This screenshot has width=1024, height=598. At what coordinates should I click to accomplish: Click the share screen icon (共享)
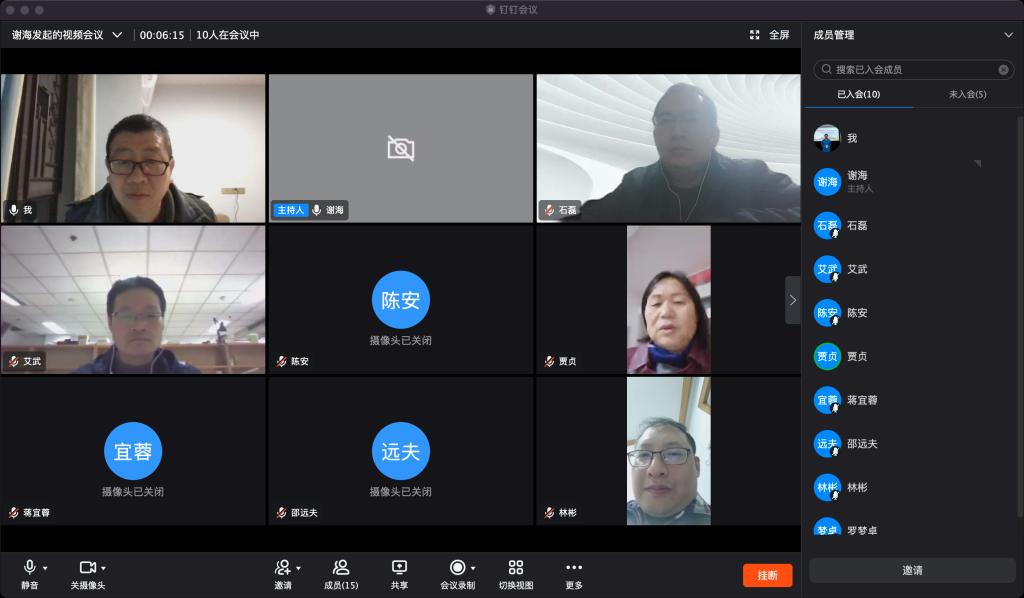point(399,568)
